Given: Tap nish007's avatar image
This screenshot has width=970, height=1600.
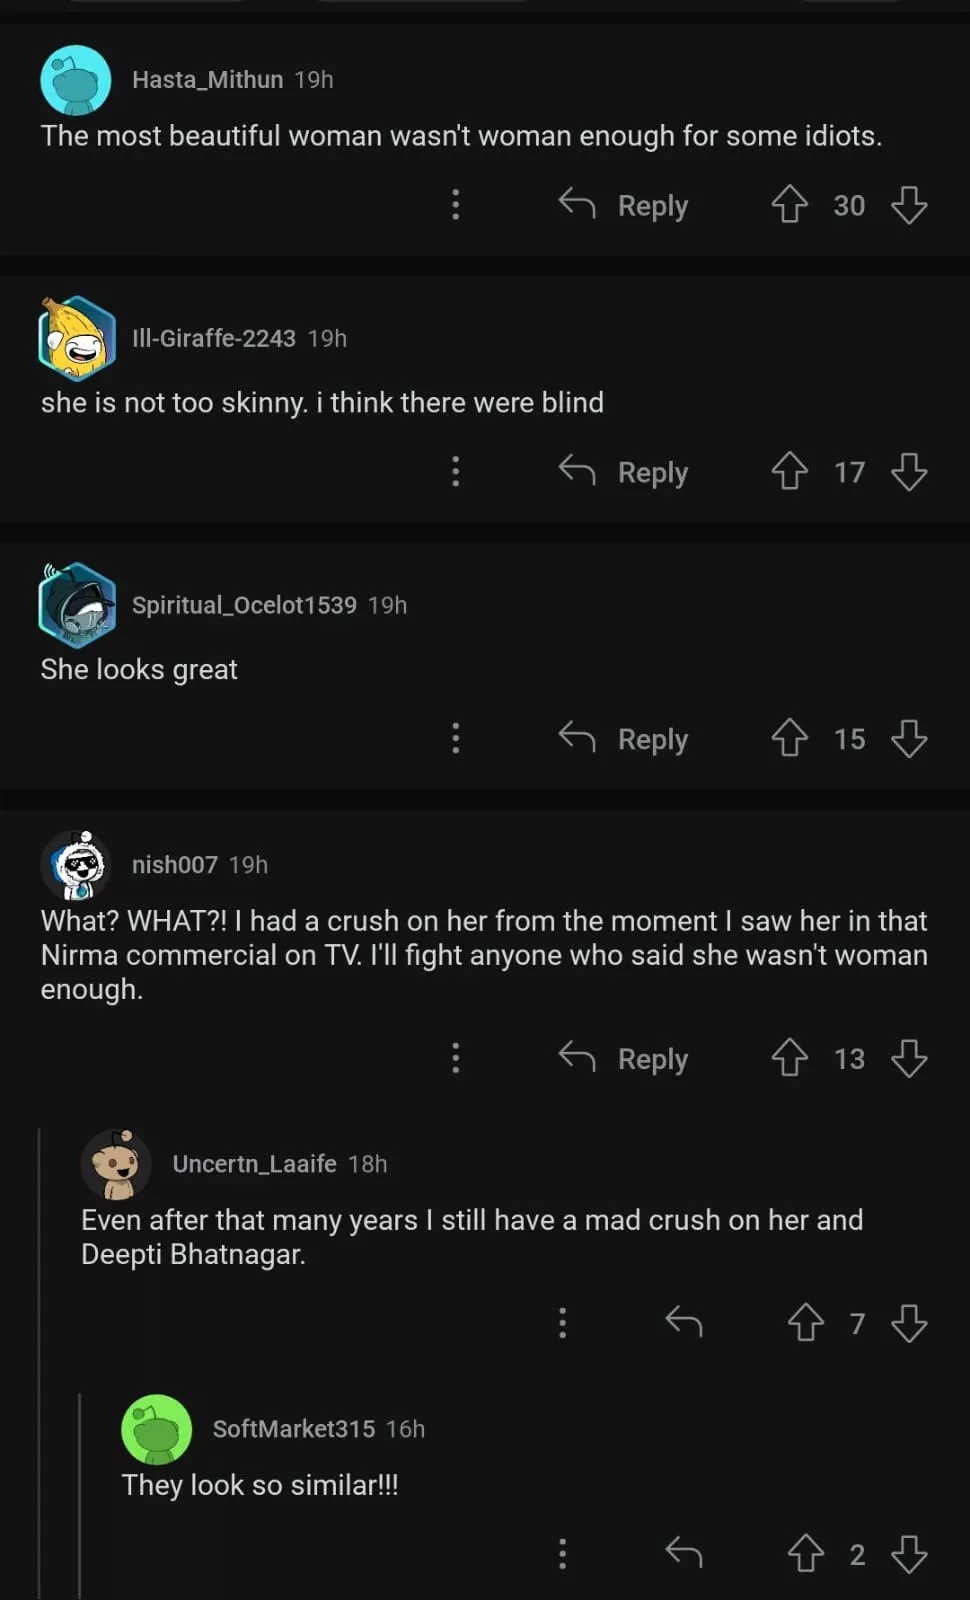Looking at the screenshot, I should click(77, 865).
